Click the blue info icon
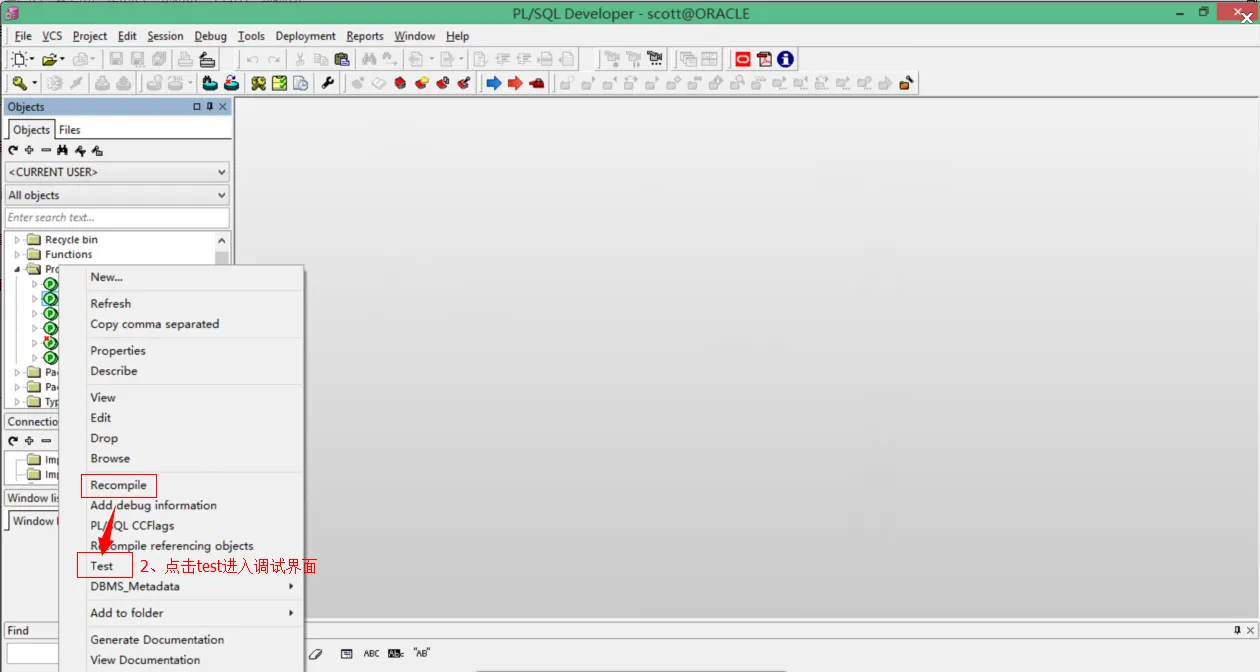The height and width of the screenshot is (672, 1260). coord(785,59)
